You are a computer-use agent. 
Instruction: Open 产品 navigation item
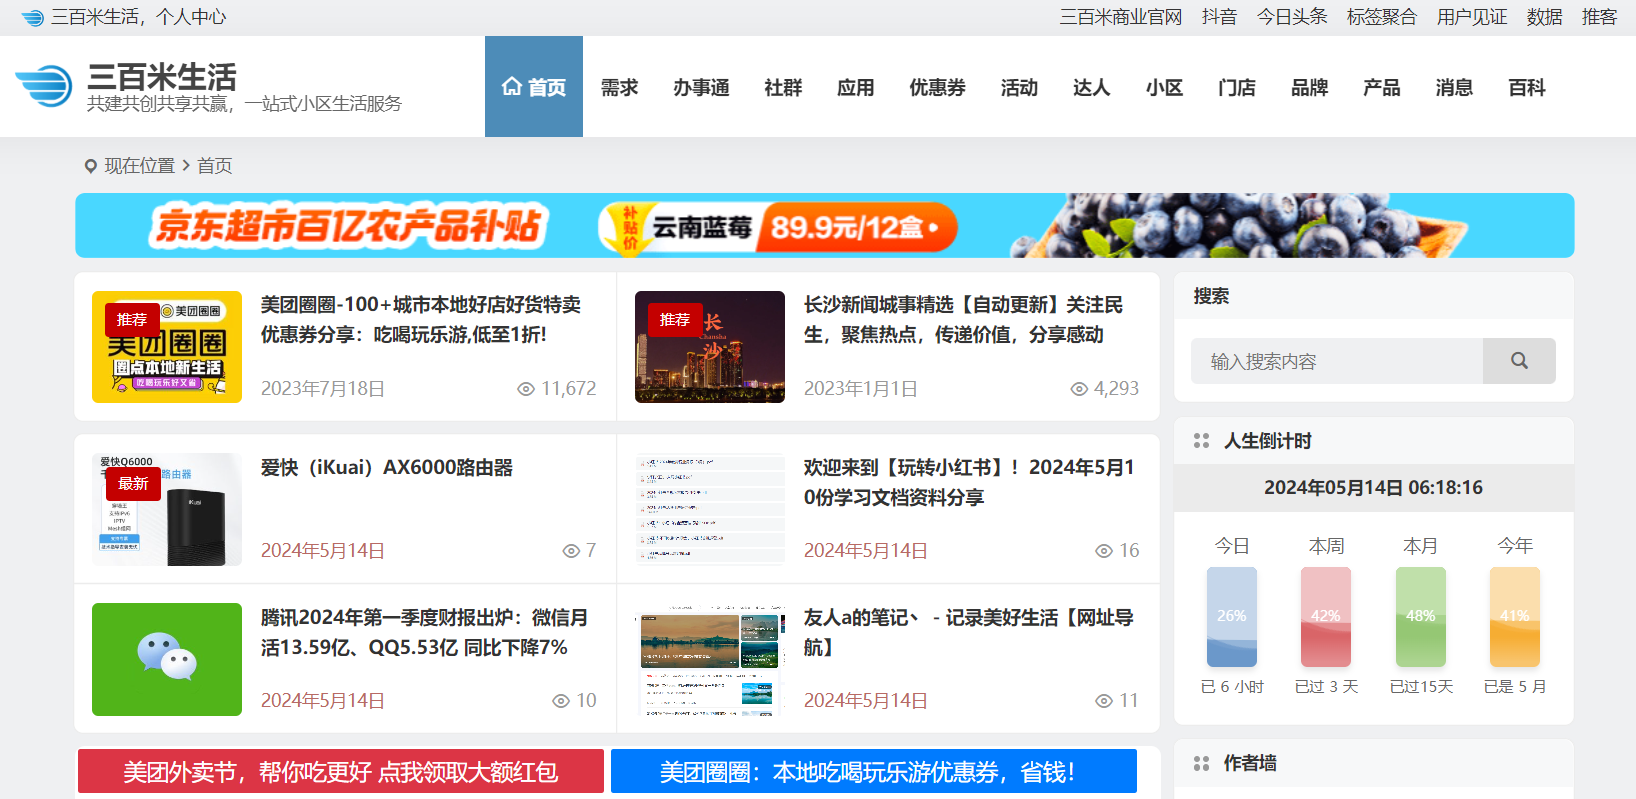click(1381, 88)
